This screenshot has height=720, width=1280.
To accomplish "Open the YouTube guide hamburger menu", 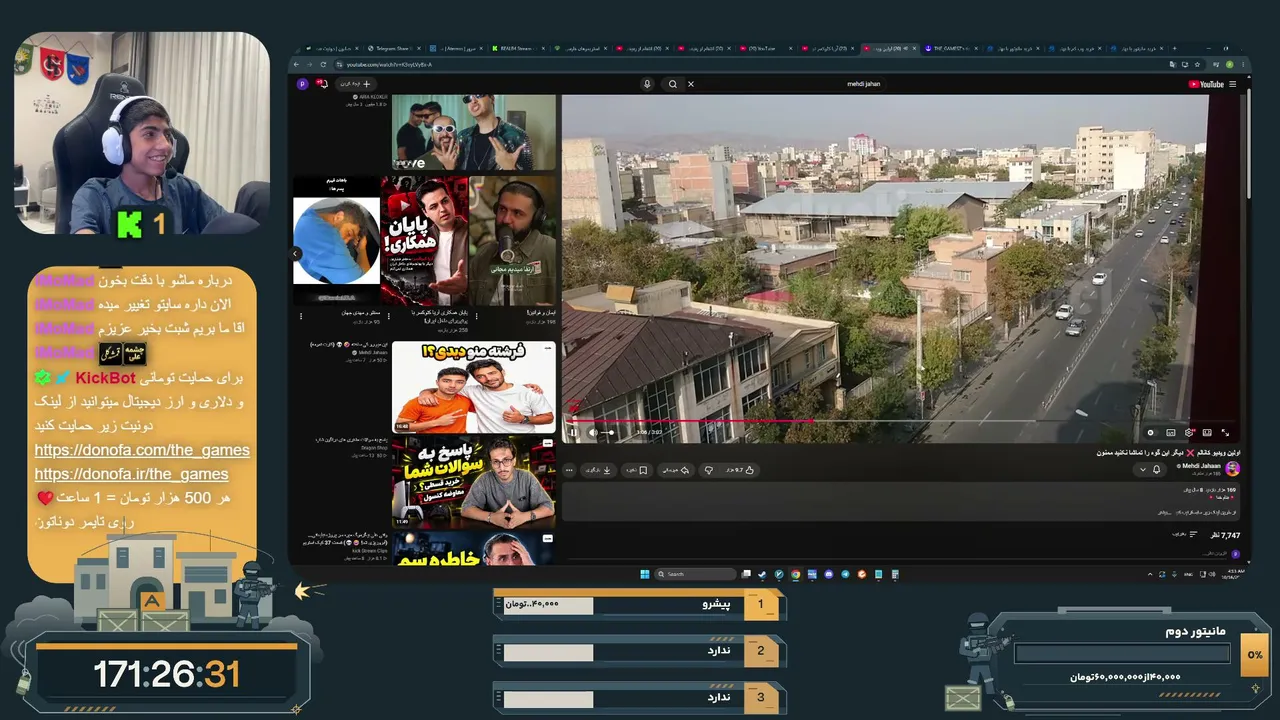I will pos(1233,84).
